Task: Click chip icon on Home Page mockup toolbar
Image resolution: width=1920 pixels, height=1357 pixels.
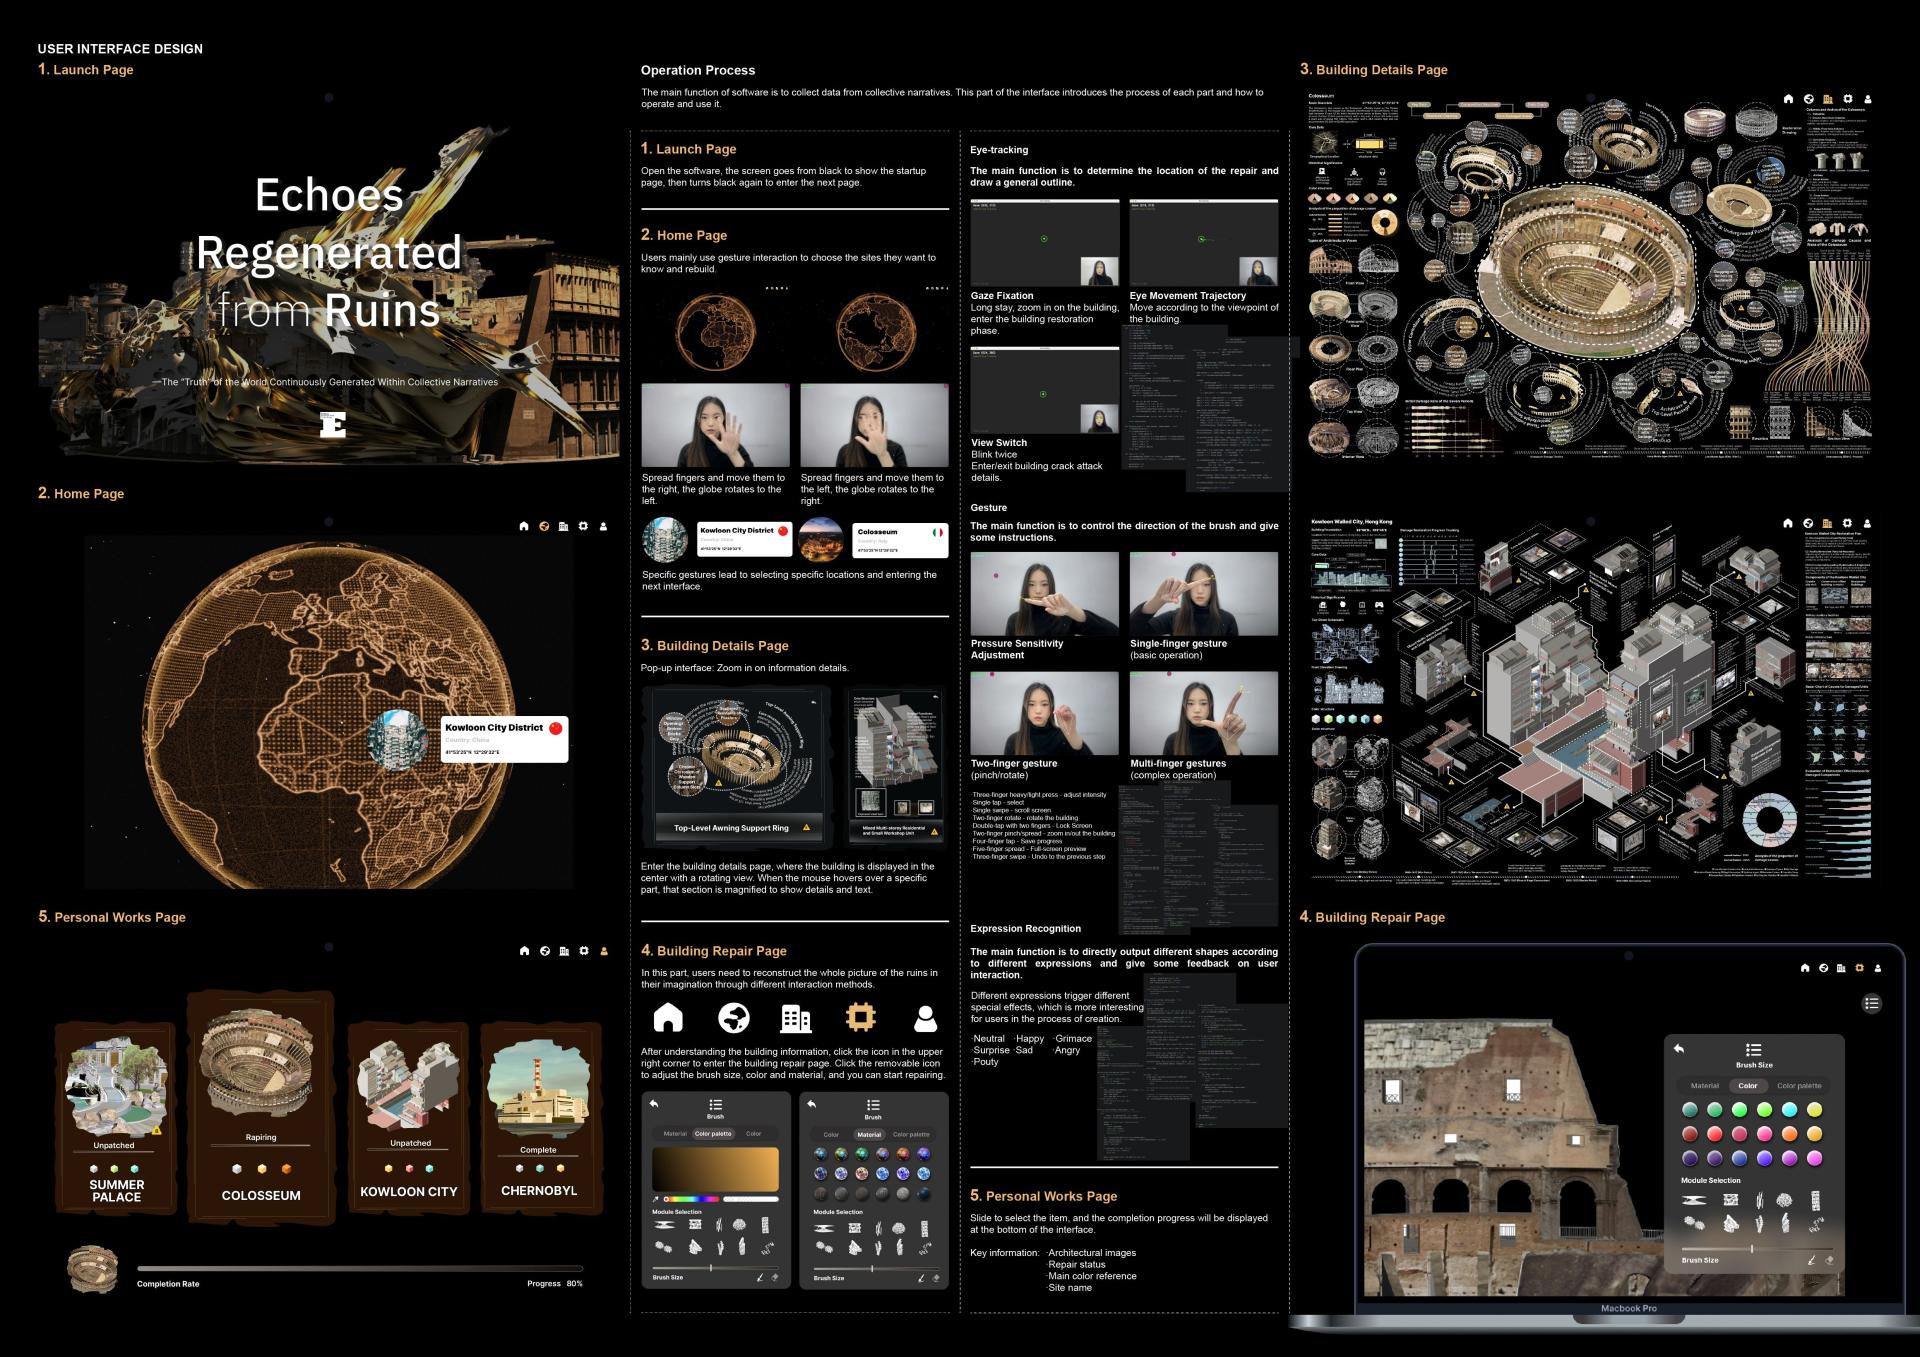Action: (x=584, y=526)
